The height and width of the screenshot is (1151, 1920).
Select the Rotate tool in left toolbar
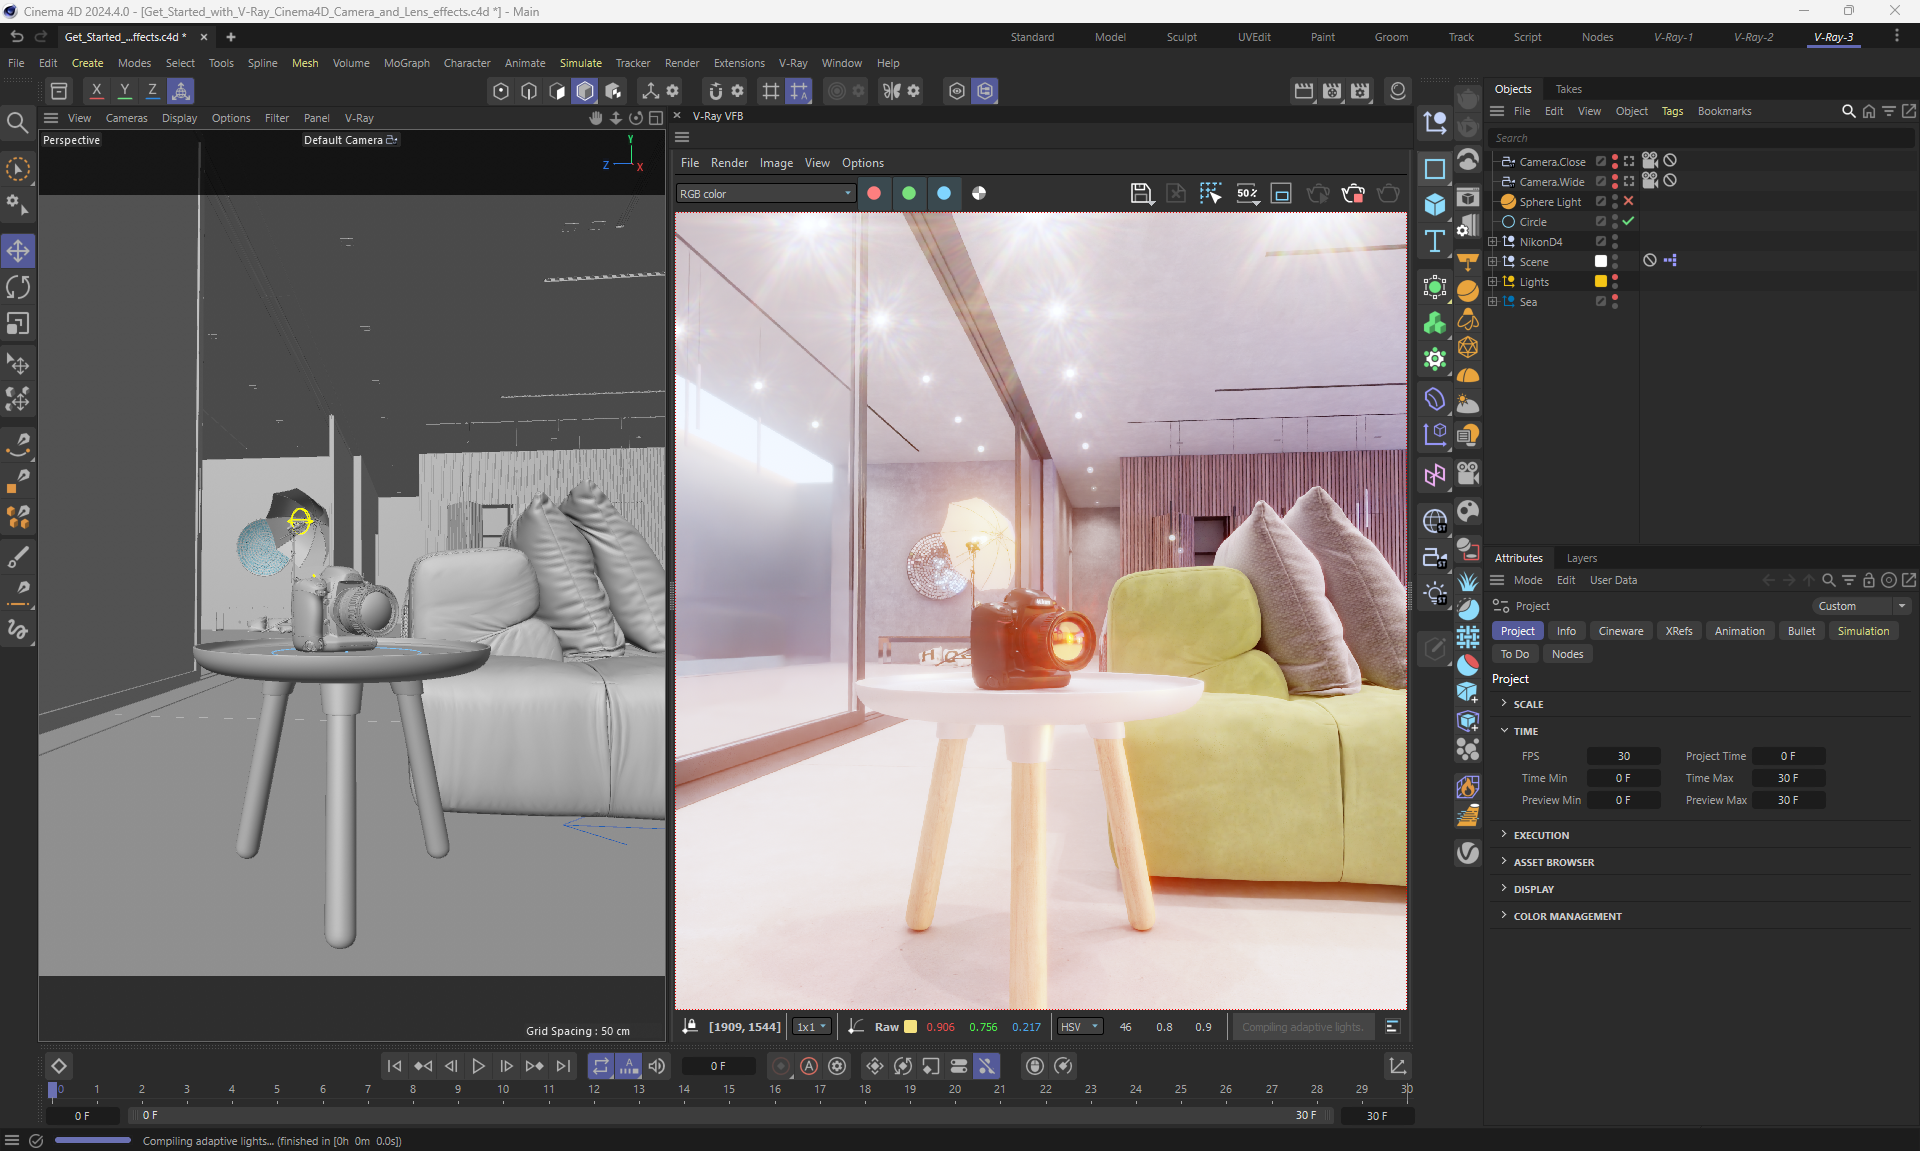[x=18, y=287]
